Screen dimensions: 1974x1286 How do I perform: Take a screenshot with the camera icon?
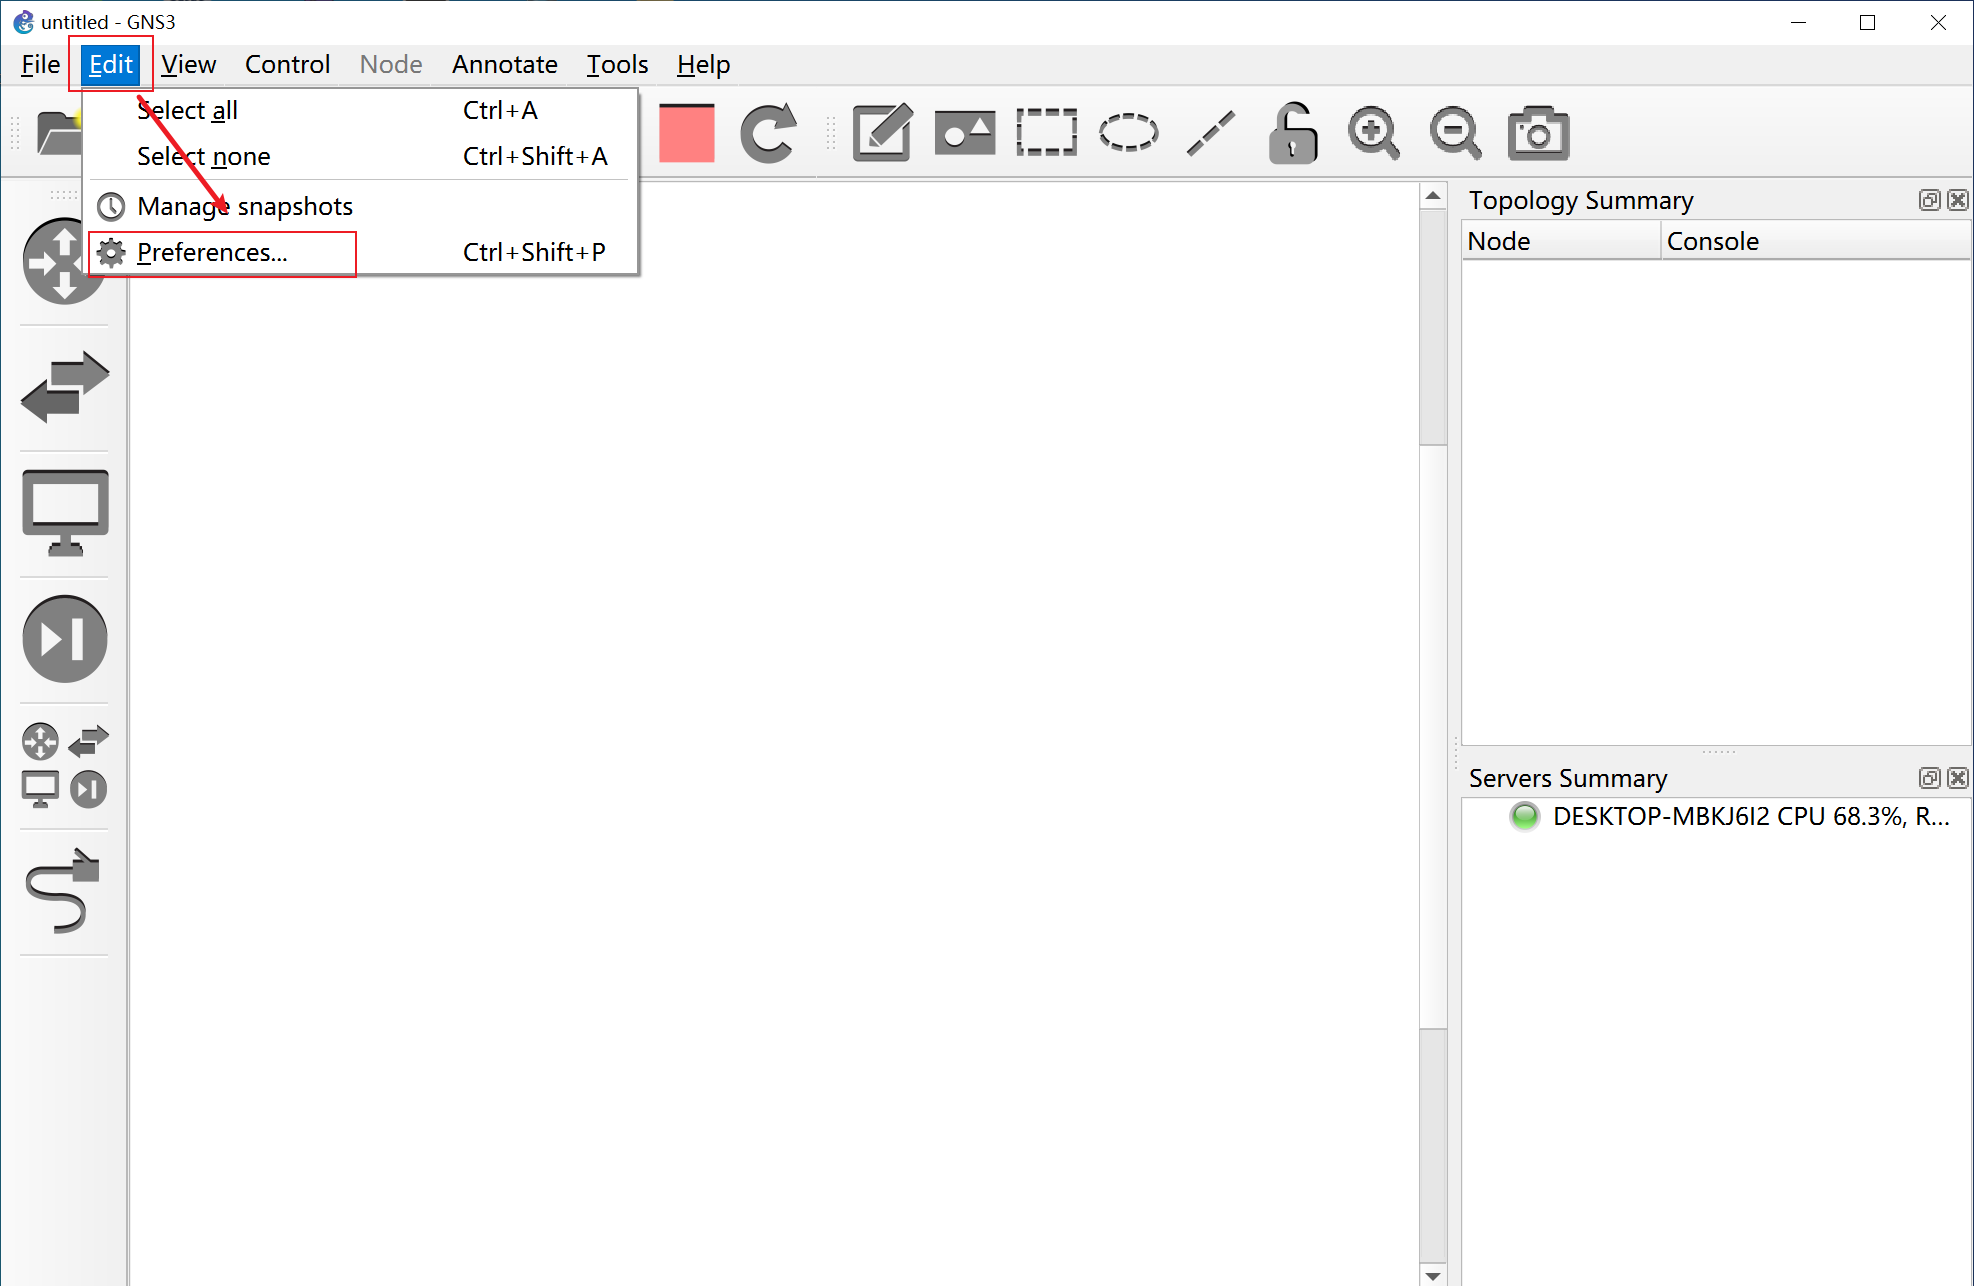tap(1538, 133)
